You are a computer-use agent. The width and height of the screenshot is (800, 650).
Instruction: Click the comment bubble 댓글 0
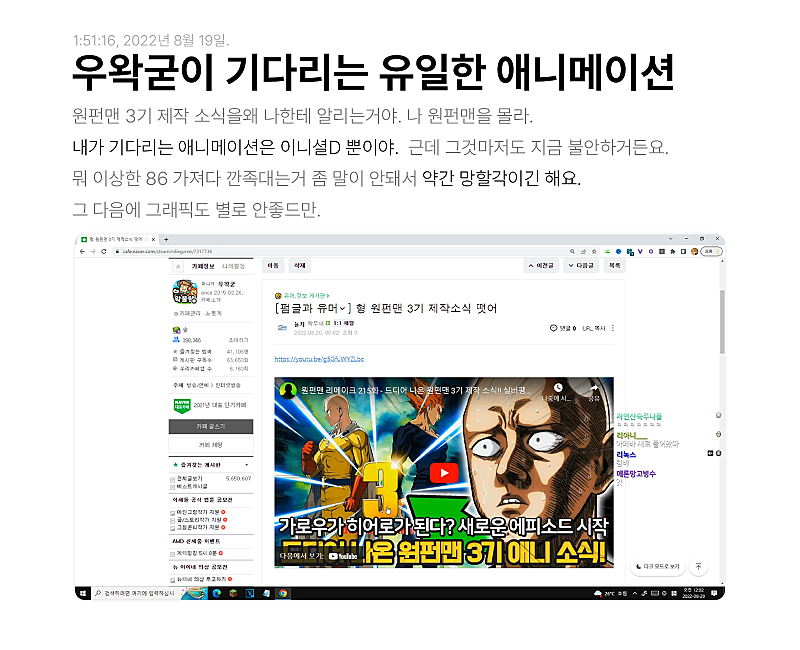coord(563,328)
